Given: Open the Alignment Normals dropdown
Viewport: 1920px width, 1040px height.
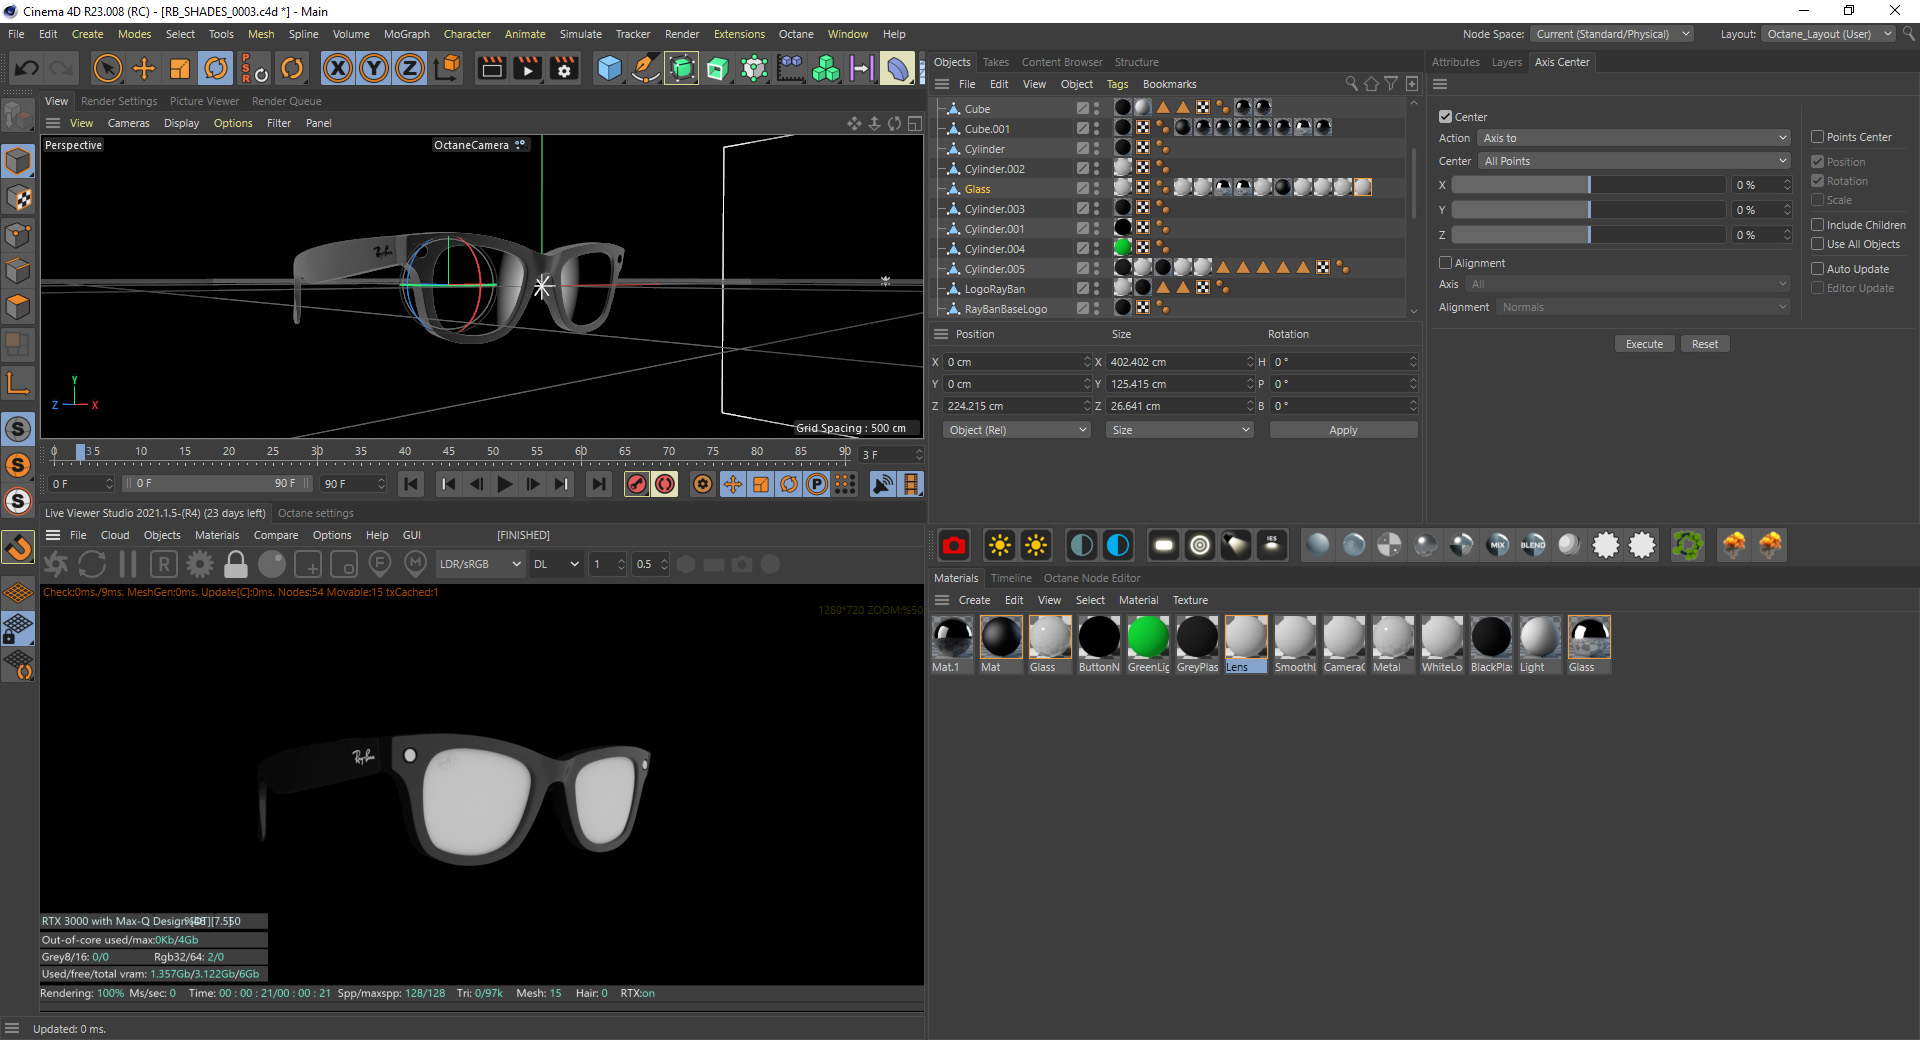Looking at the screenshot, I should 1643,307.
